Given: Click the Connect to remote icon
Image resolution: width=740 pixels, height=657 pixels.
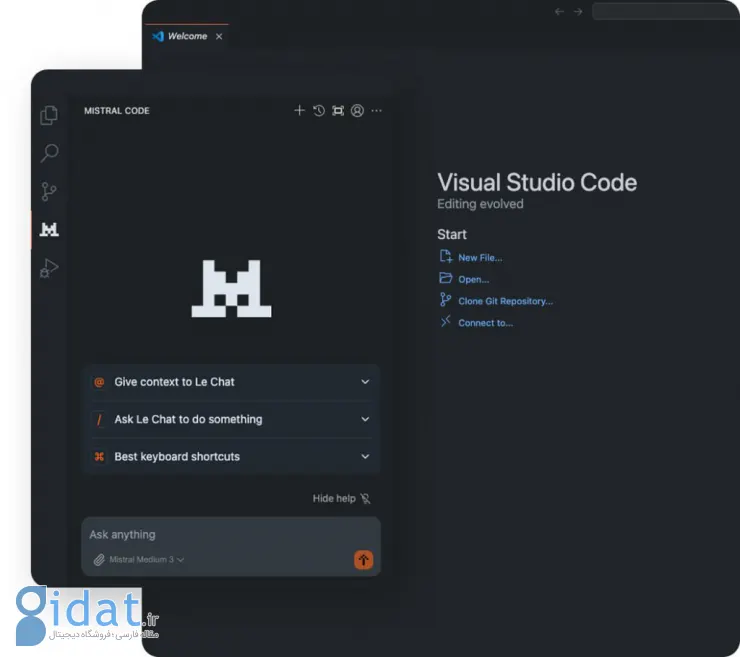Looking at the screenshot, I should tap(446, 321).
